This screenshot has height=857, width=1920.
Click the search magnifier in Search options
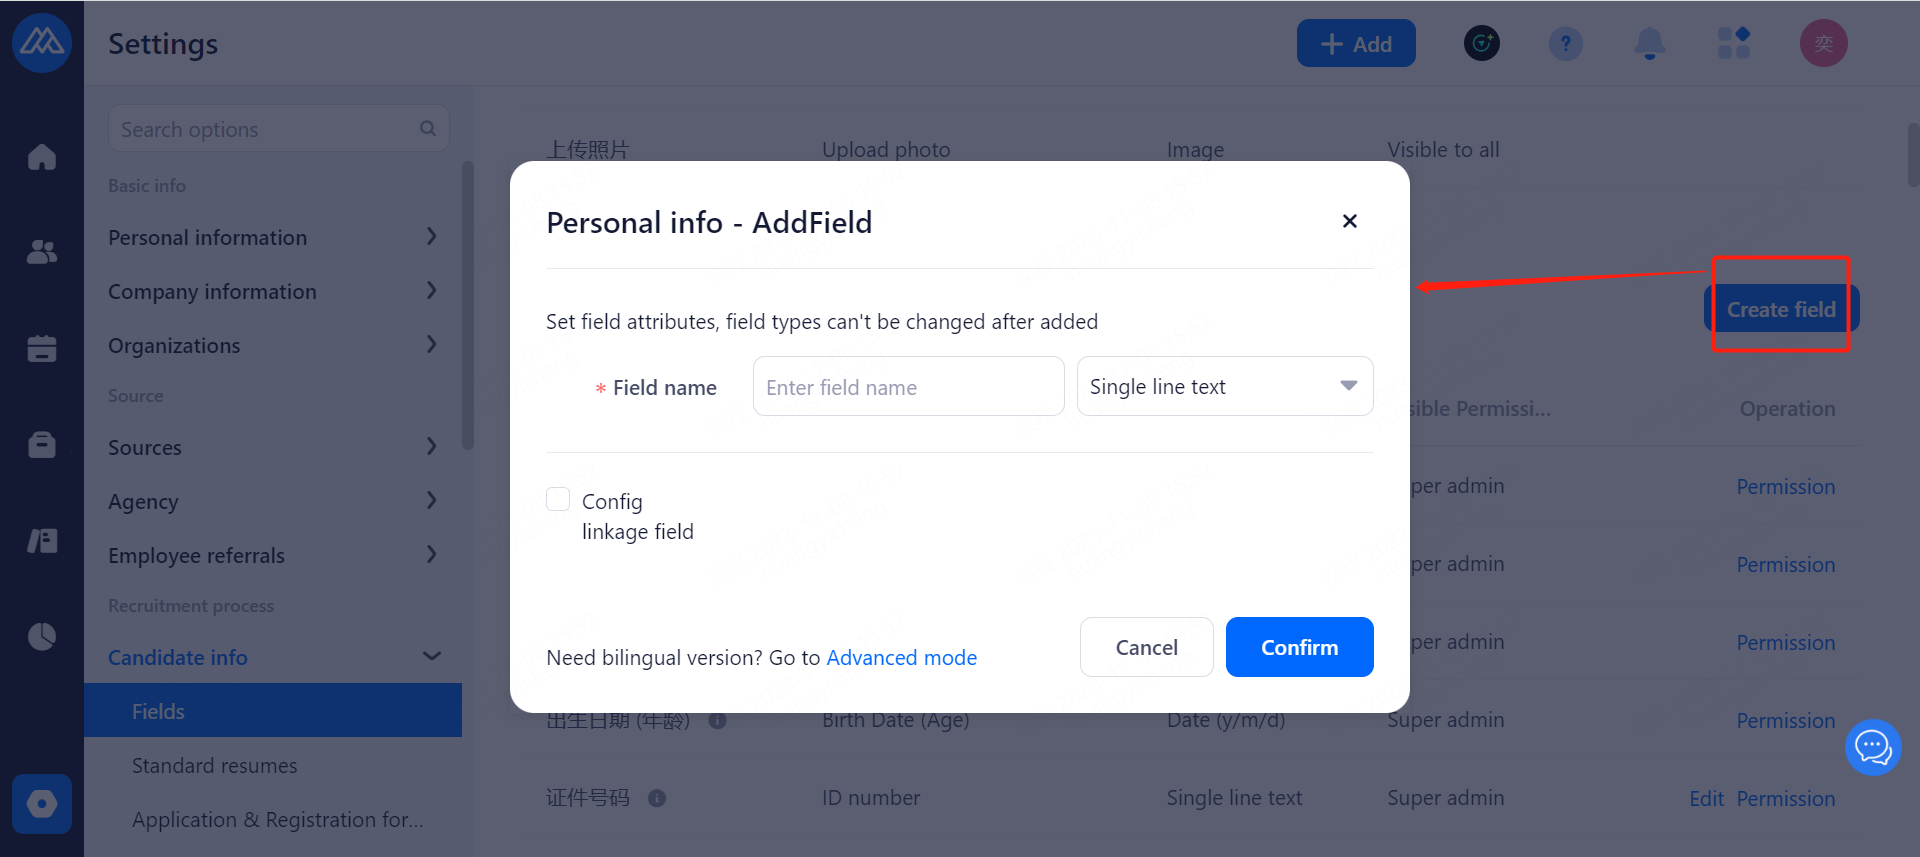pyautogui.click(x=428, y=128)
